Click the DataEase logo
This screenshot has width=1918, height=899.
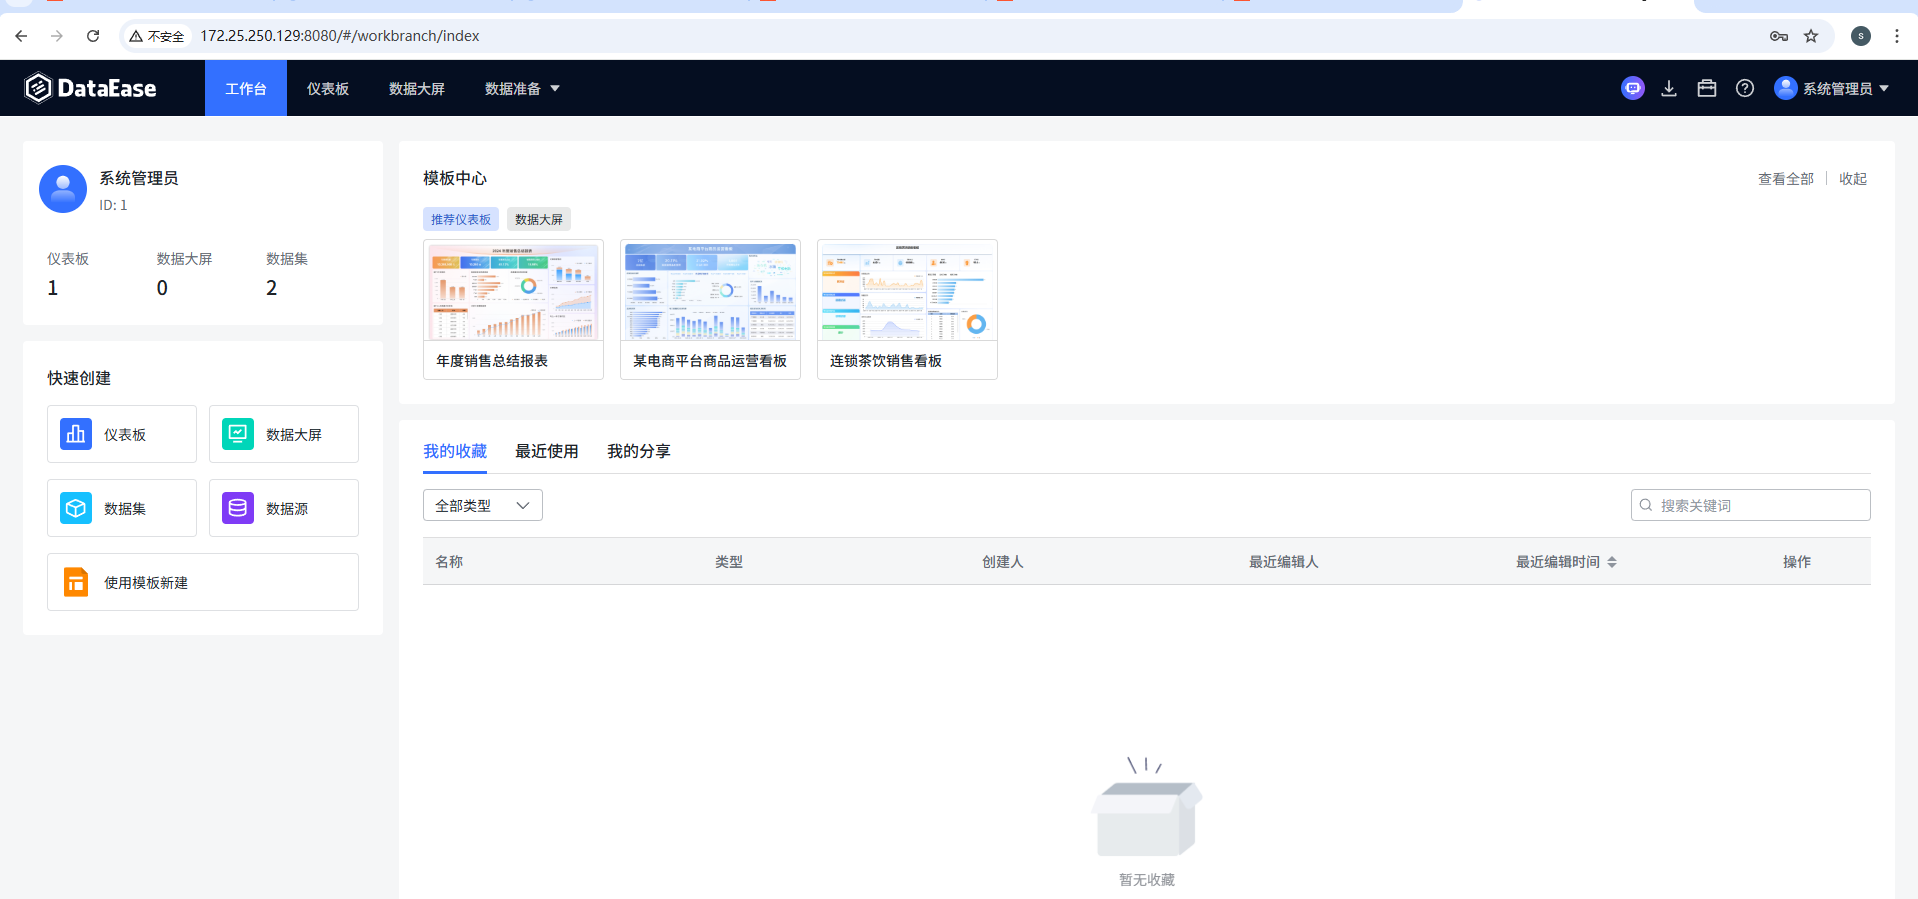91,88
